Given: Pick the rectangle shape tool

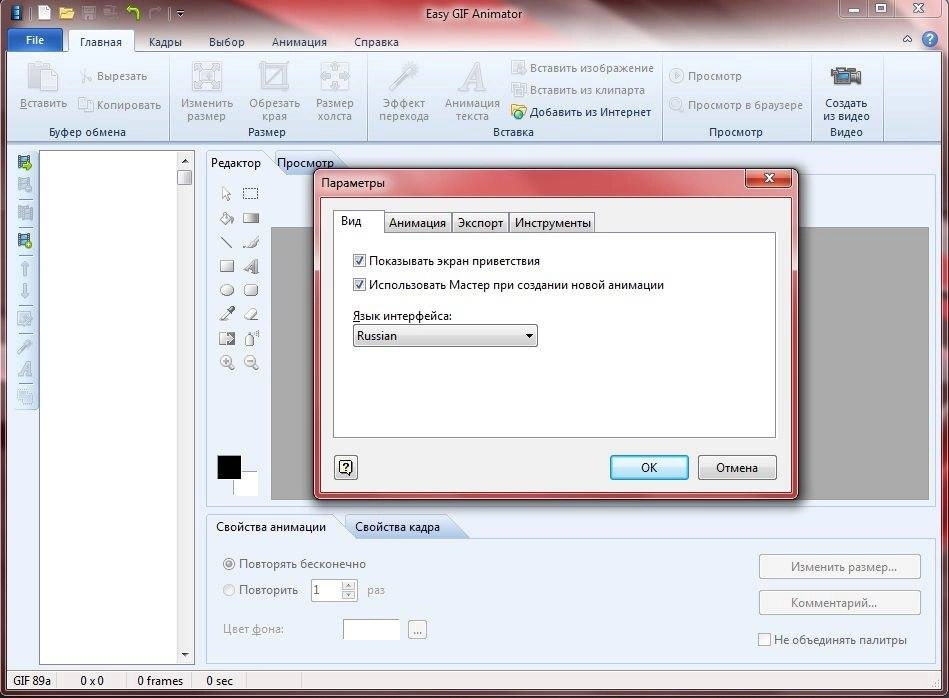Looking at the screenshot, I should [226, 266].
